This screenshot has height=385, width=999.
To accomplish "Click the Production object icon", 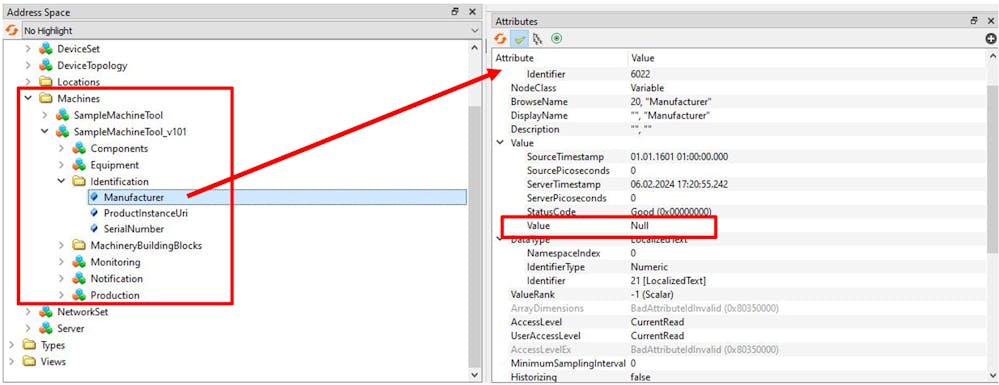I will 78,295.
